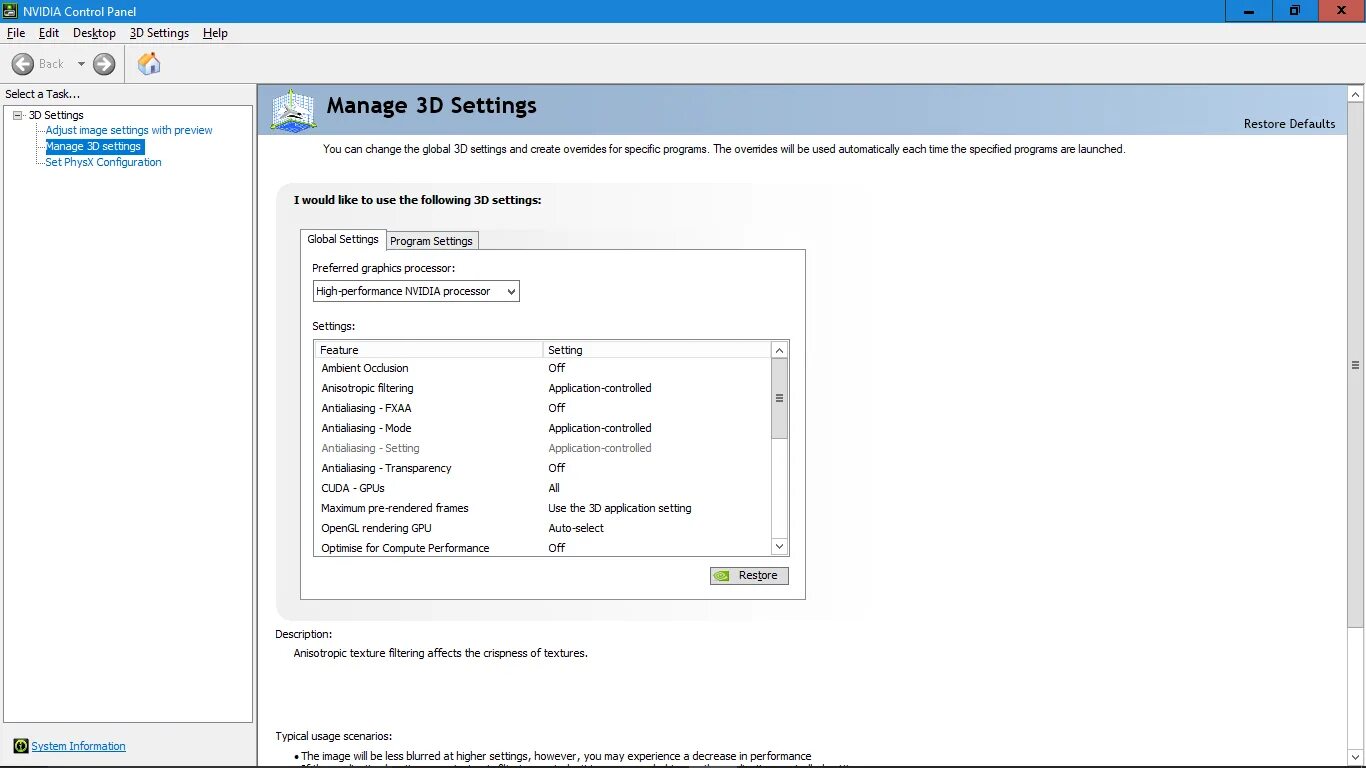Select Set PhysX Configuration tree item
This screenshot has height=768, width=1366.
103,162
